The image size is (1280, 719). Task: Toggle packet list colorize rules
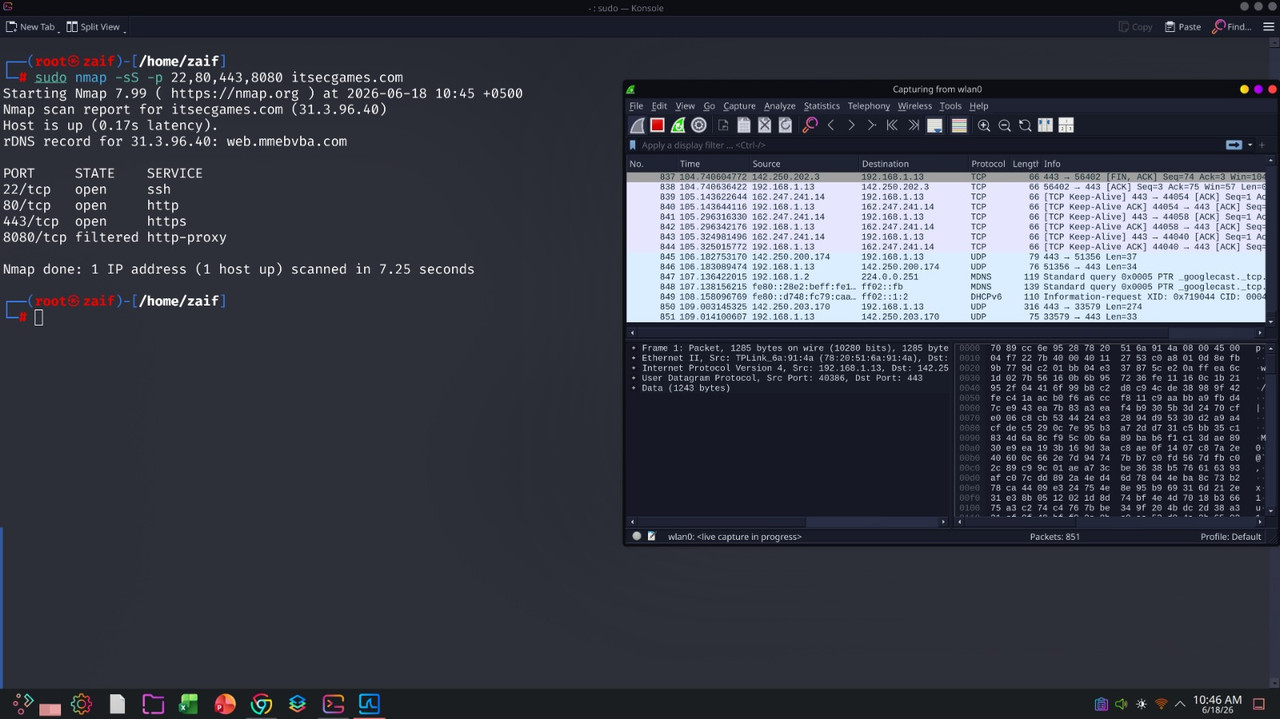959,125
